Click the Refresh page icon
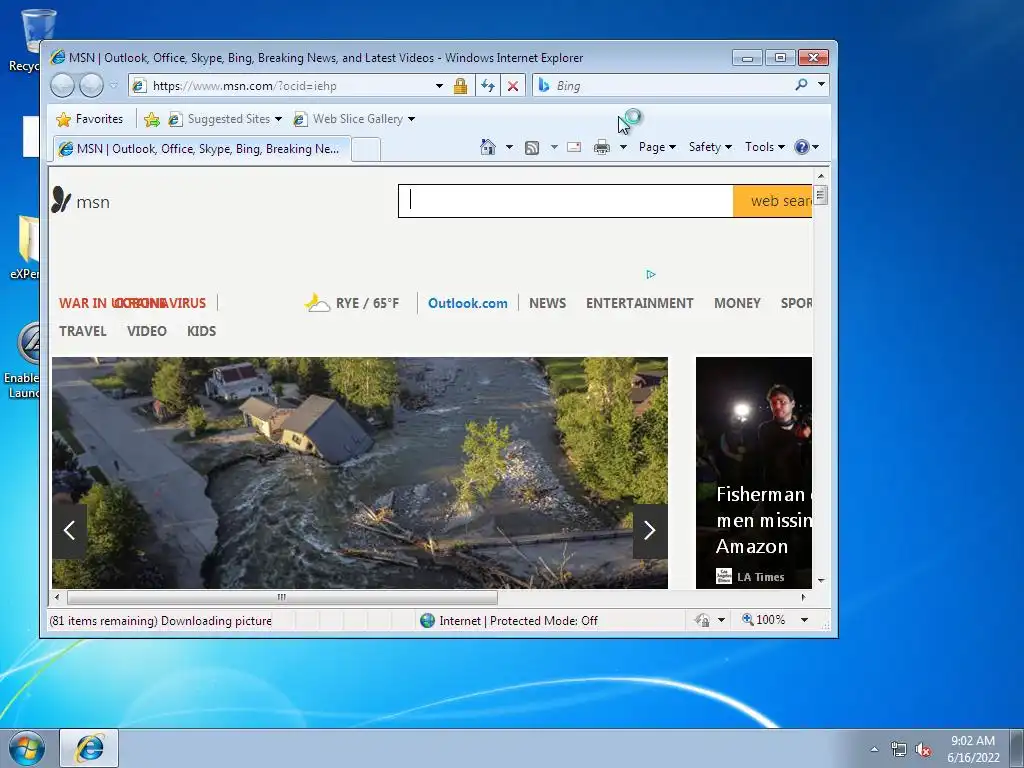This screenshot has height=768, width=1024. (x=488, y=86)
